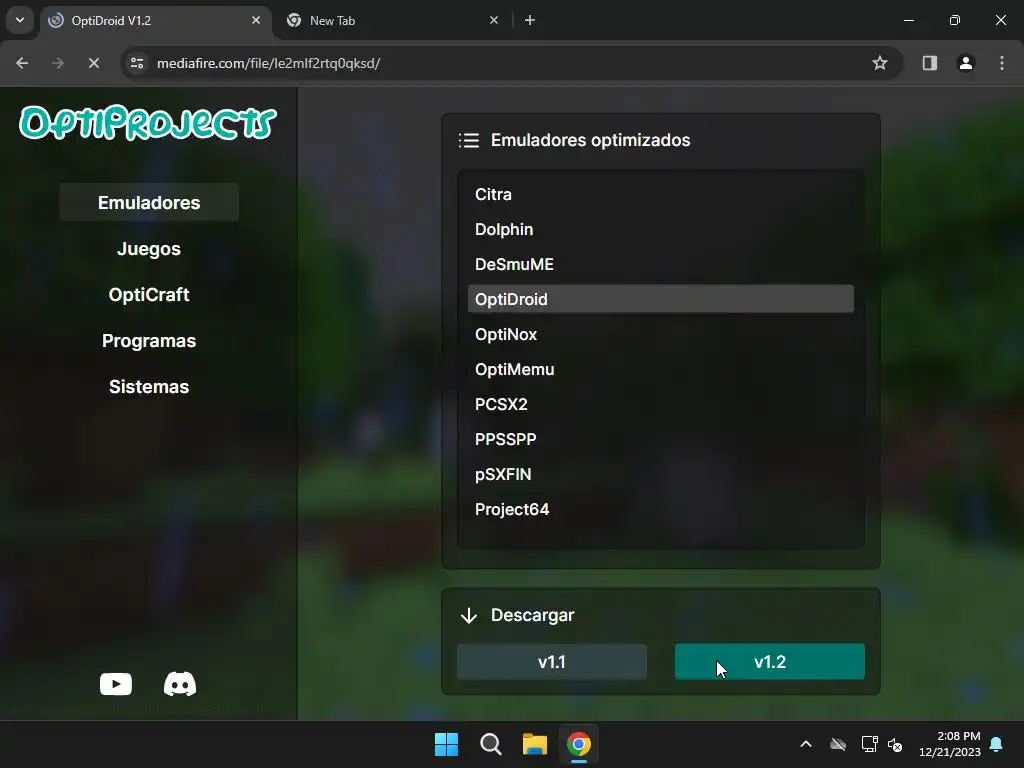The image size is (1024, 768).
Task: Open the YouTube icon link in sidebar
Action: pyautogui.click(x=116, y=684)
